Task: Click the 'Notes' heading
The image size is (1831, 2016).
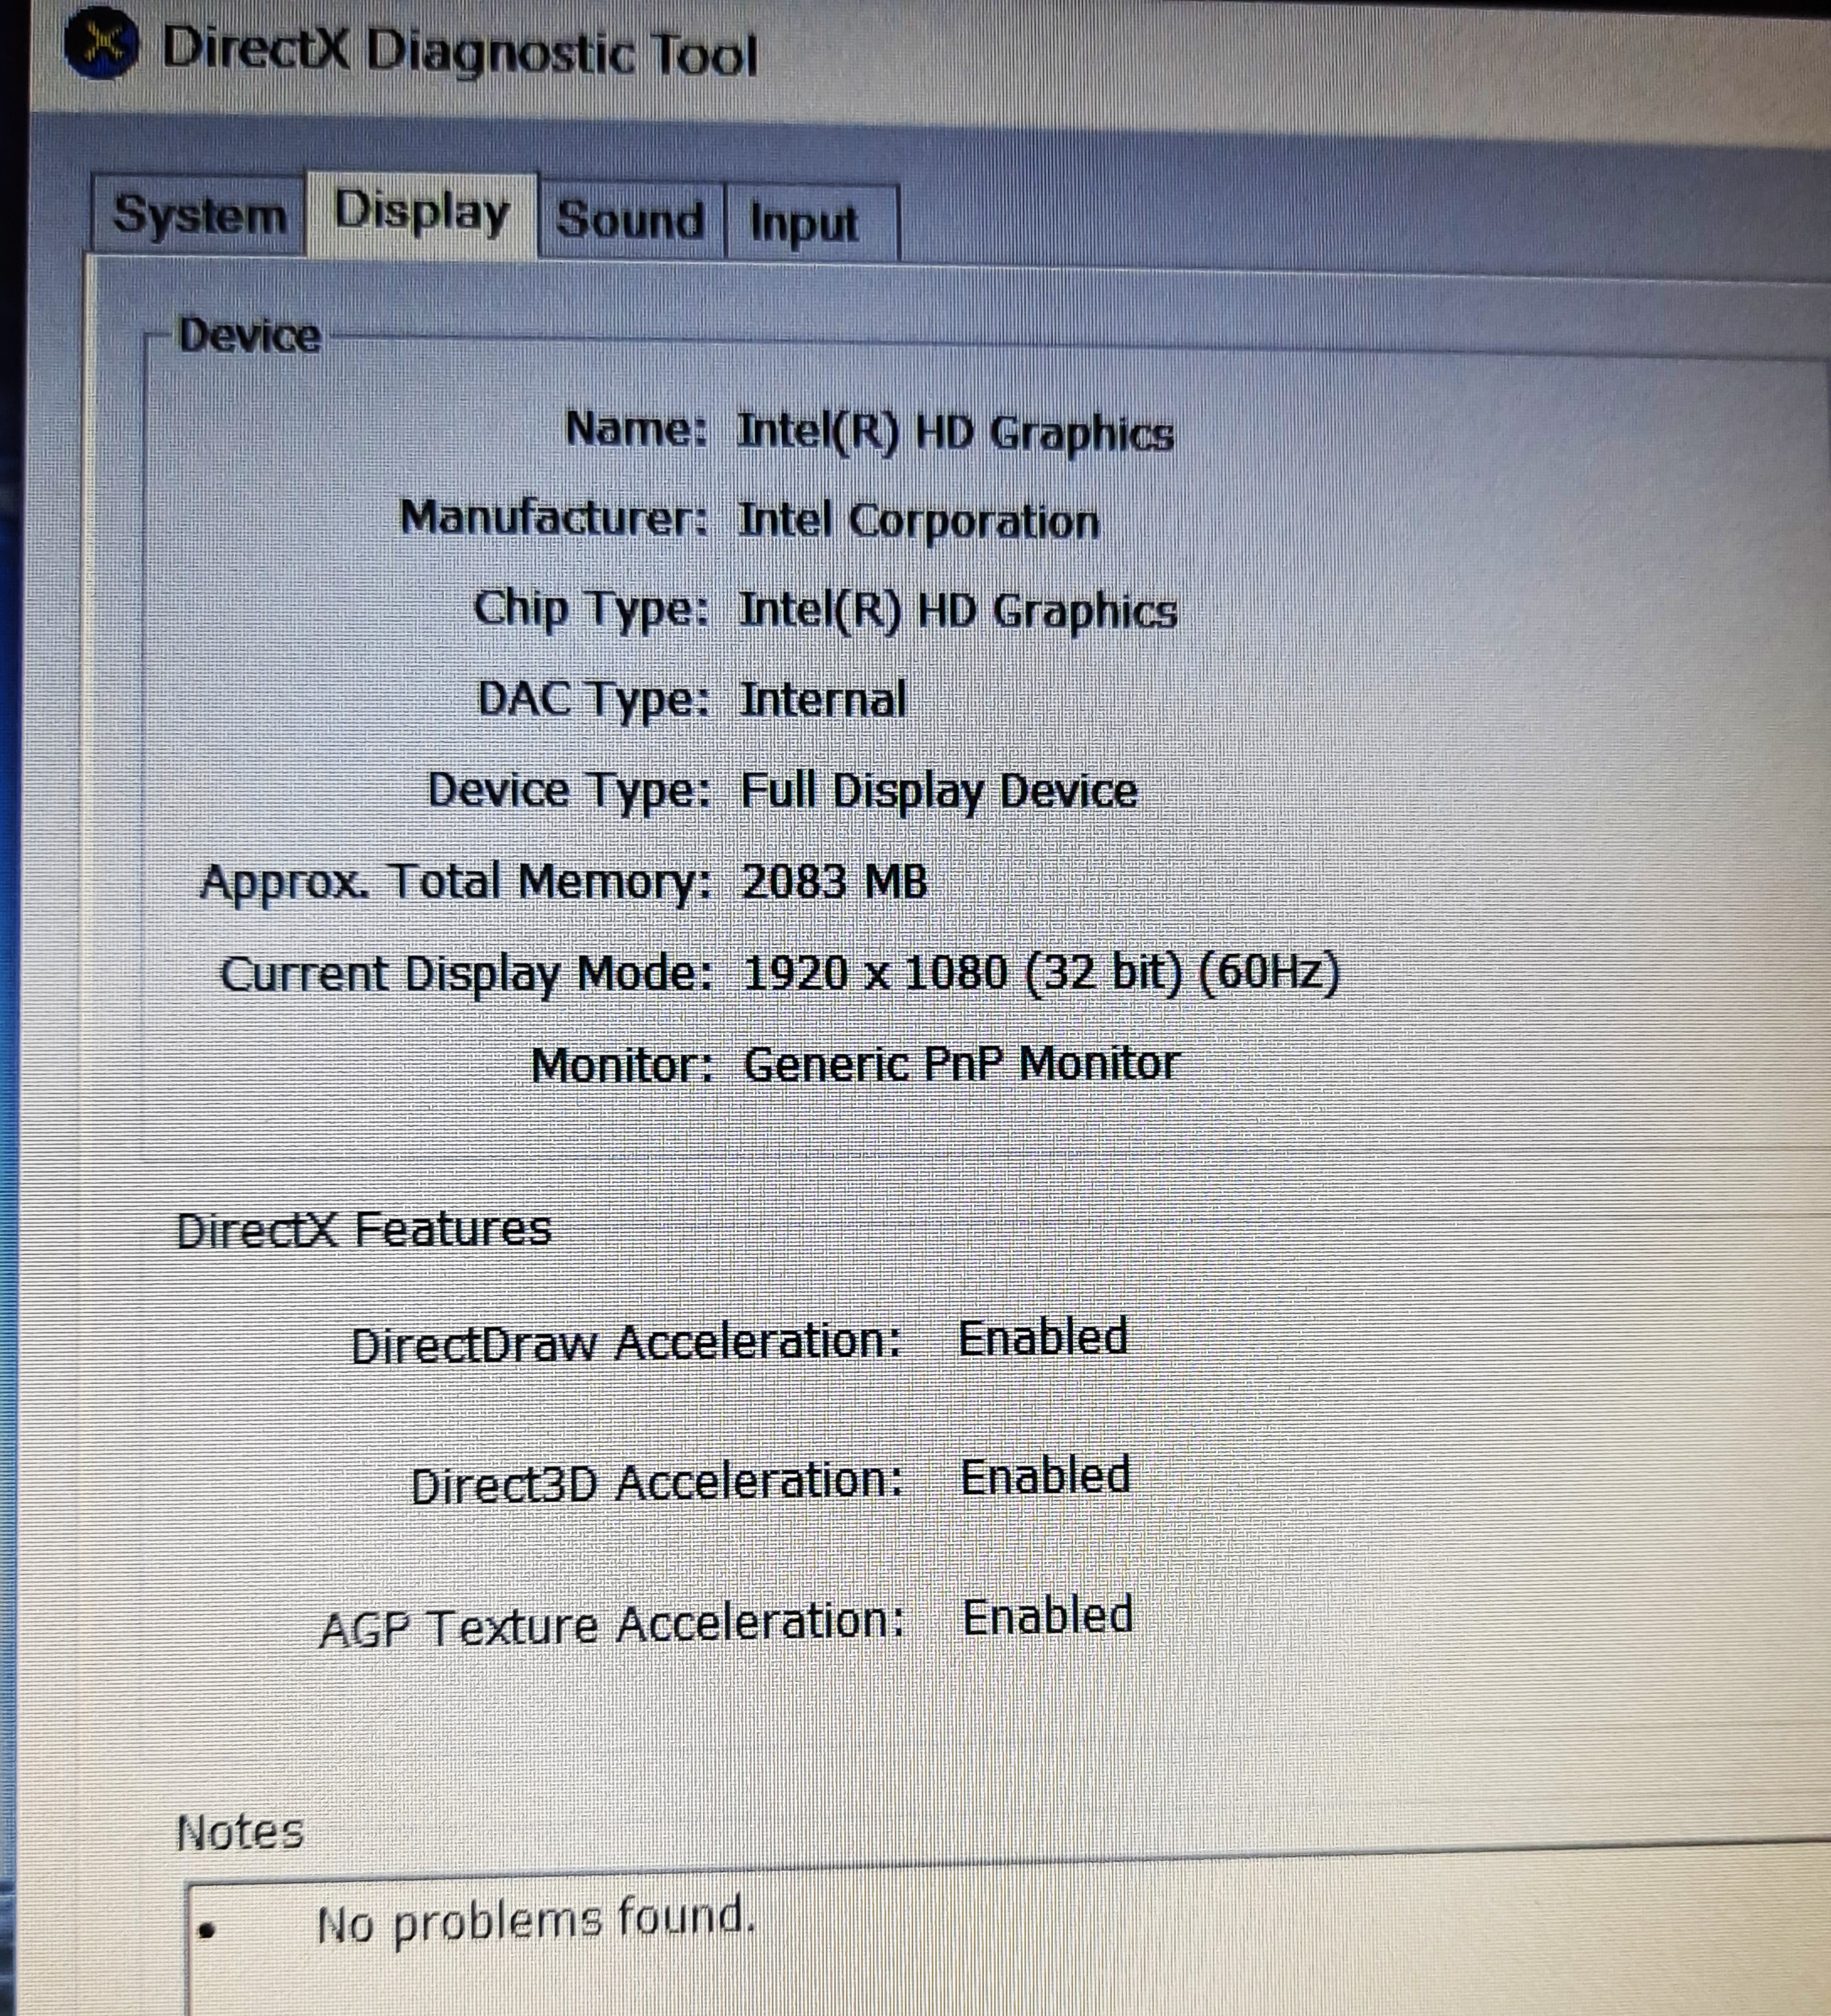Action: [240, 1832]
